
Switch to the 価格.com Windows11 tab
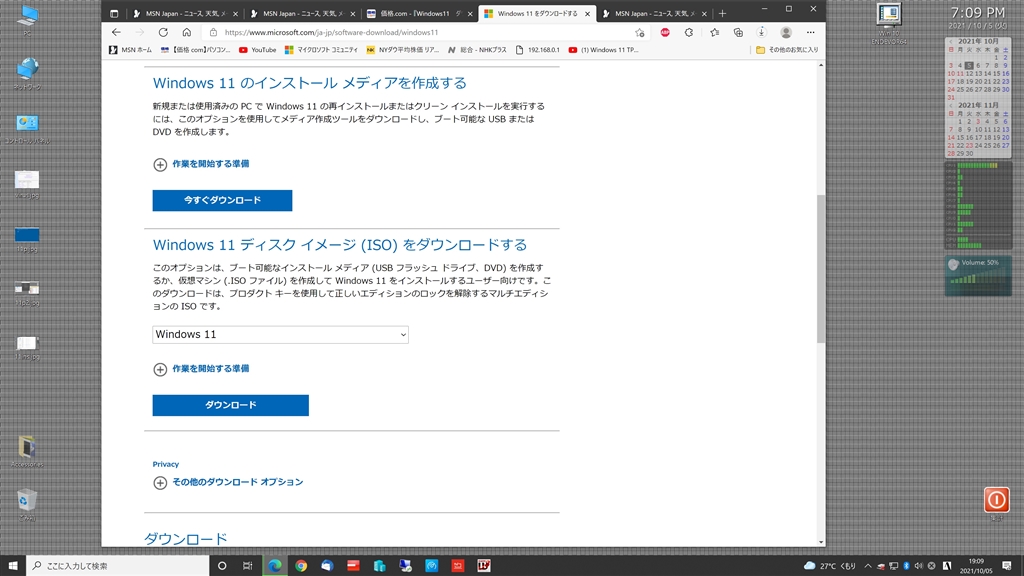pyautogui.click(x=420, y=13)
